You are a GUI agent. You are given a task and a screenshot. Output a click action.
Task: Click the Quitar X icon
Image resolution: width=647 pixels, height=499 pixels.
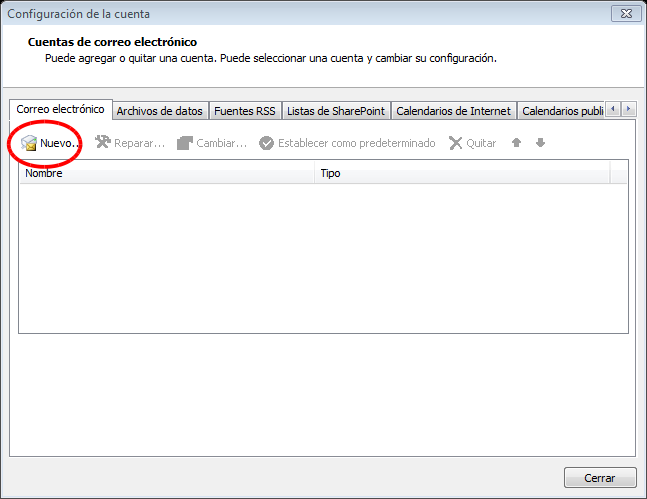tap(456, 143)
